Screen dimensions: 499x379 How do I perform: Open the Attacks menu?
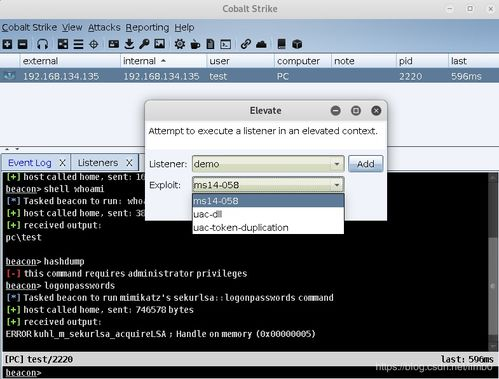pos(104,27)
